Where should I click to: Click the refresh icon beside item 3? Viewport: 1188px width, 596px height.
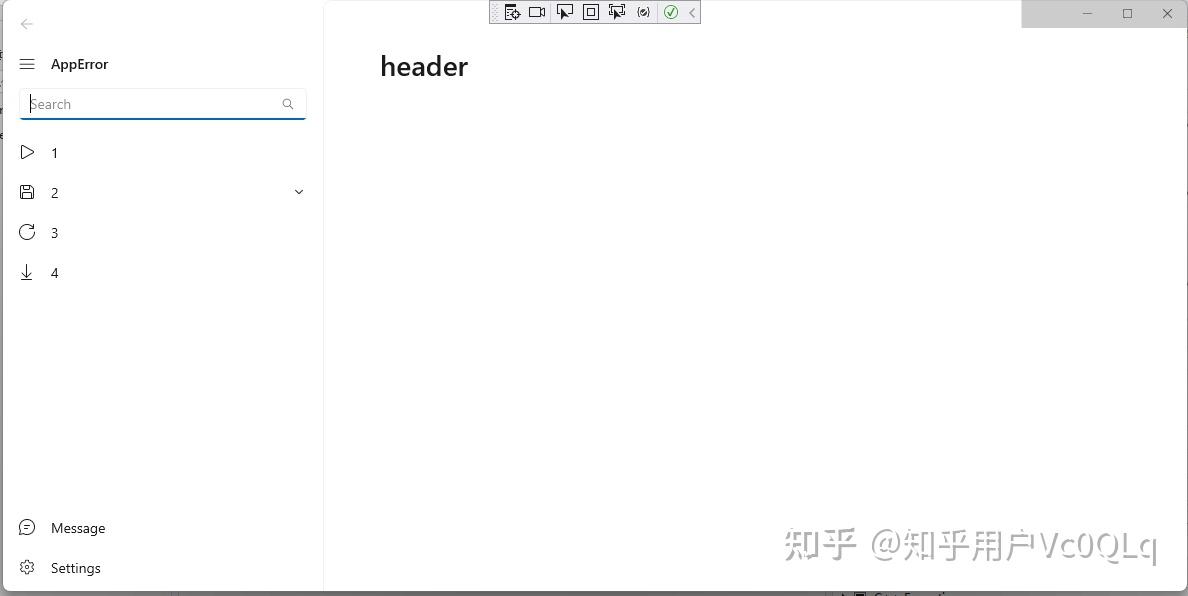tap(27, 232)
